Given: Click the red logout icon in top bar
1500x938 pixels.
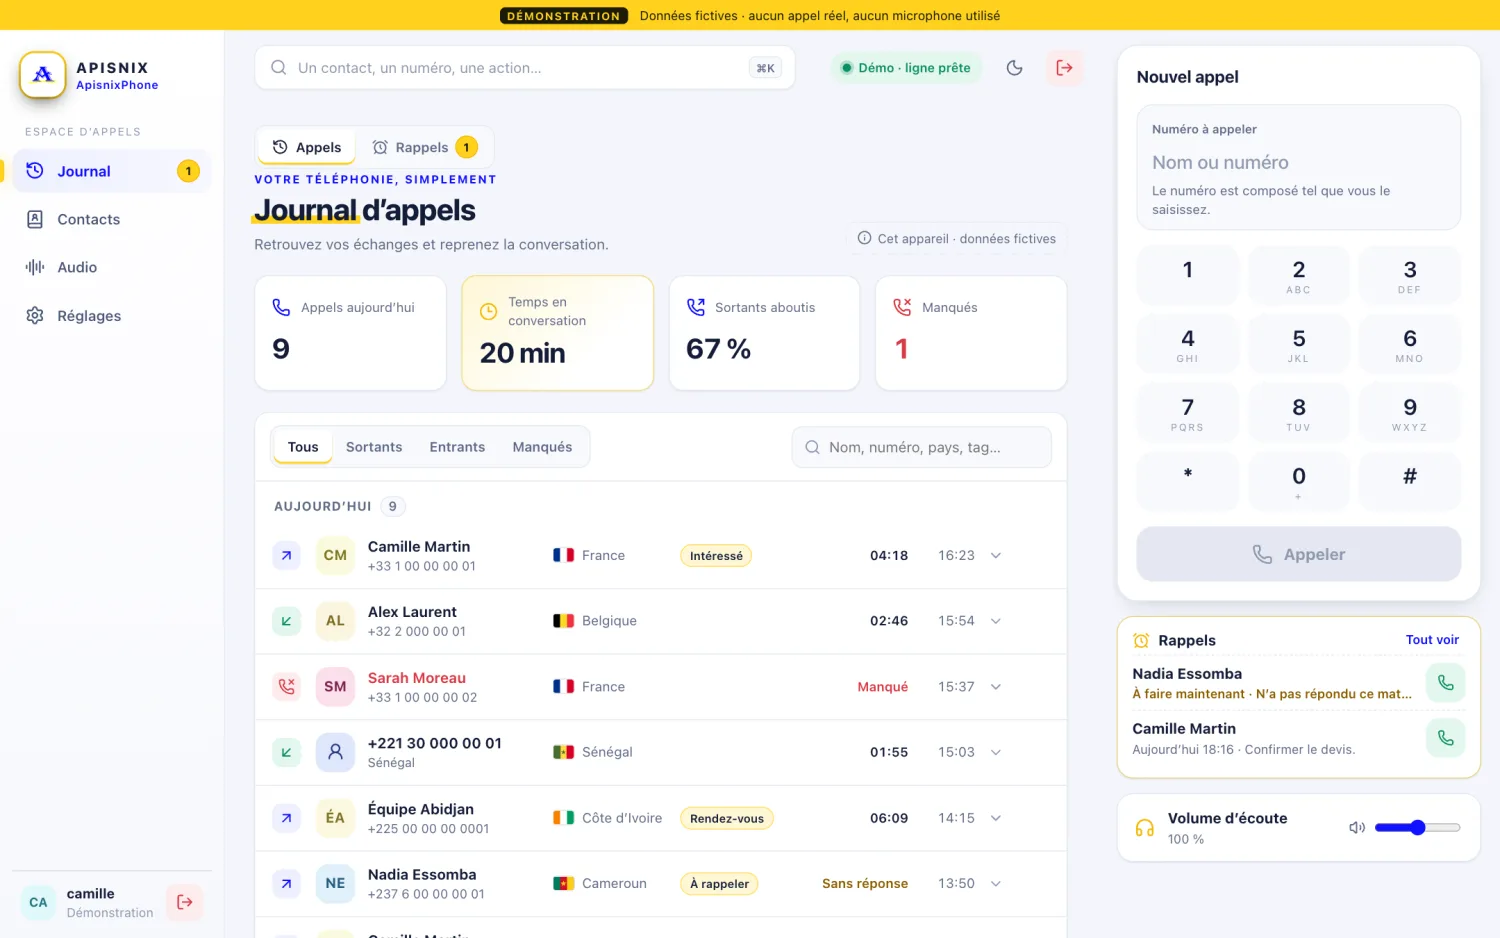Looking at the screenshot, I should point(1064,68).
